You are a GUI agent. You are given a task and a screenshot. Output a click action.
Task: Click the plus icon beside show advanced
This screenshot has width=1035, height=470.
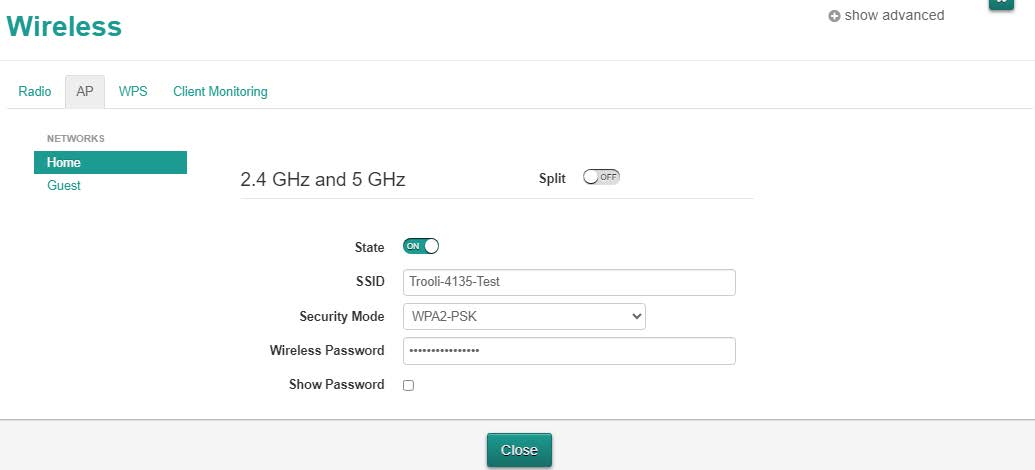pyautogui.click(x=834, y=16)
